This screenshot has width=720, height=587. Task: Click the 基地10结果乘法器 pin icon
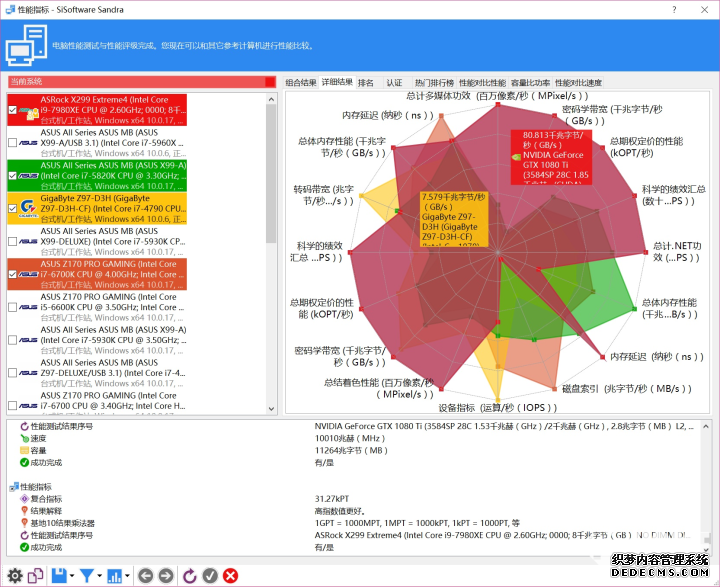tap(25, 523)
